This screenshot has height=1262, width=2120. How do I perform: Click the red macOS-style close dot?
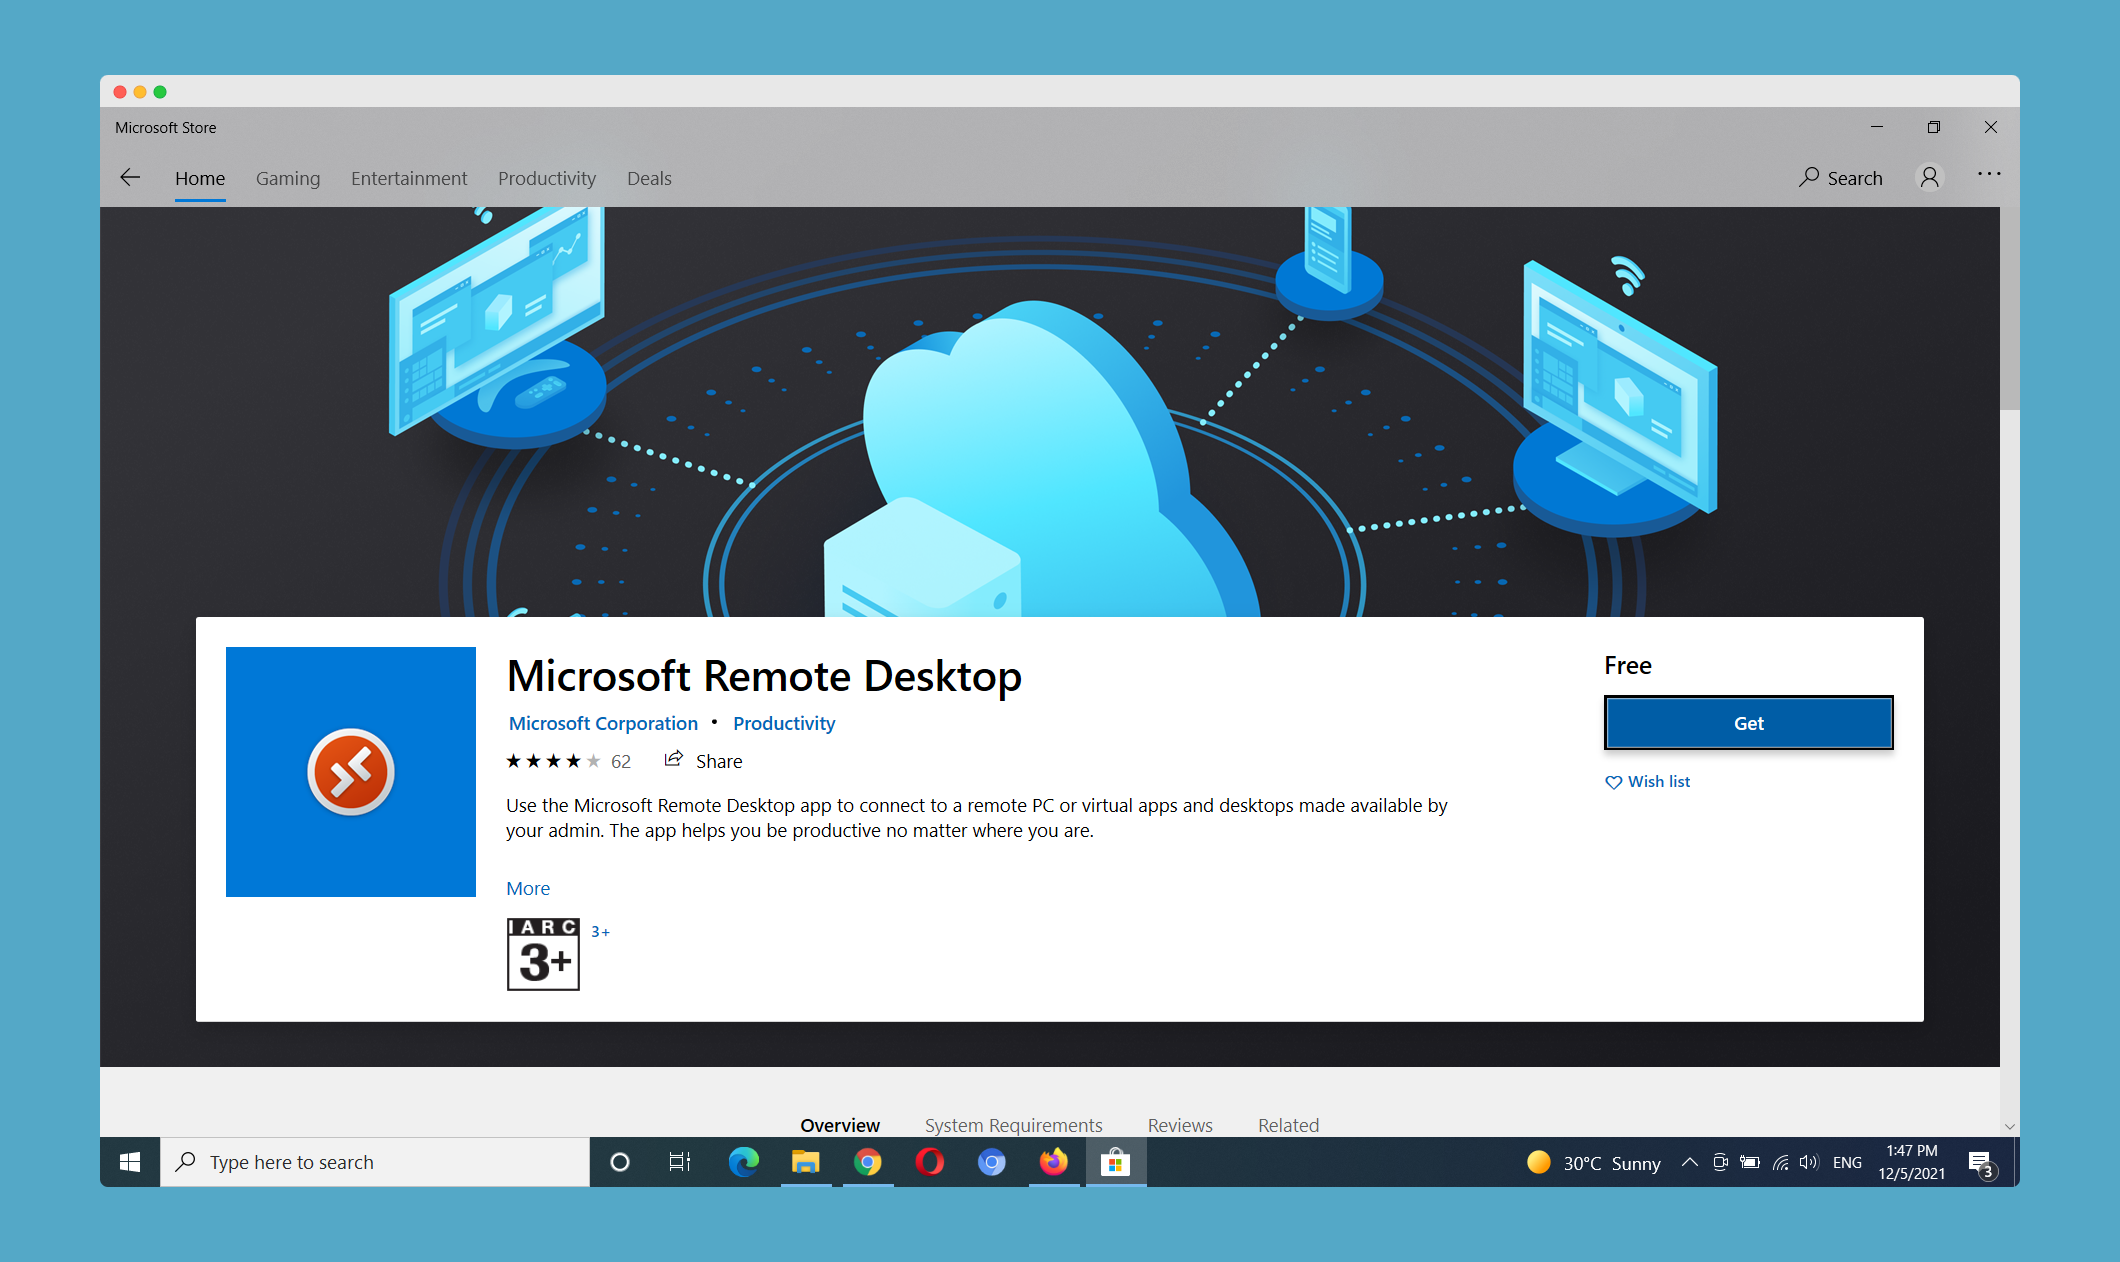tap(120, 92)
